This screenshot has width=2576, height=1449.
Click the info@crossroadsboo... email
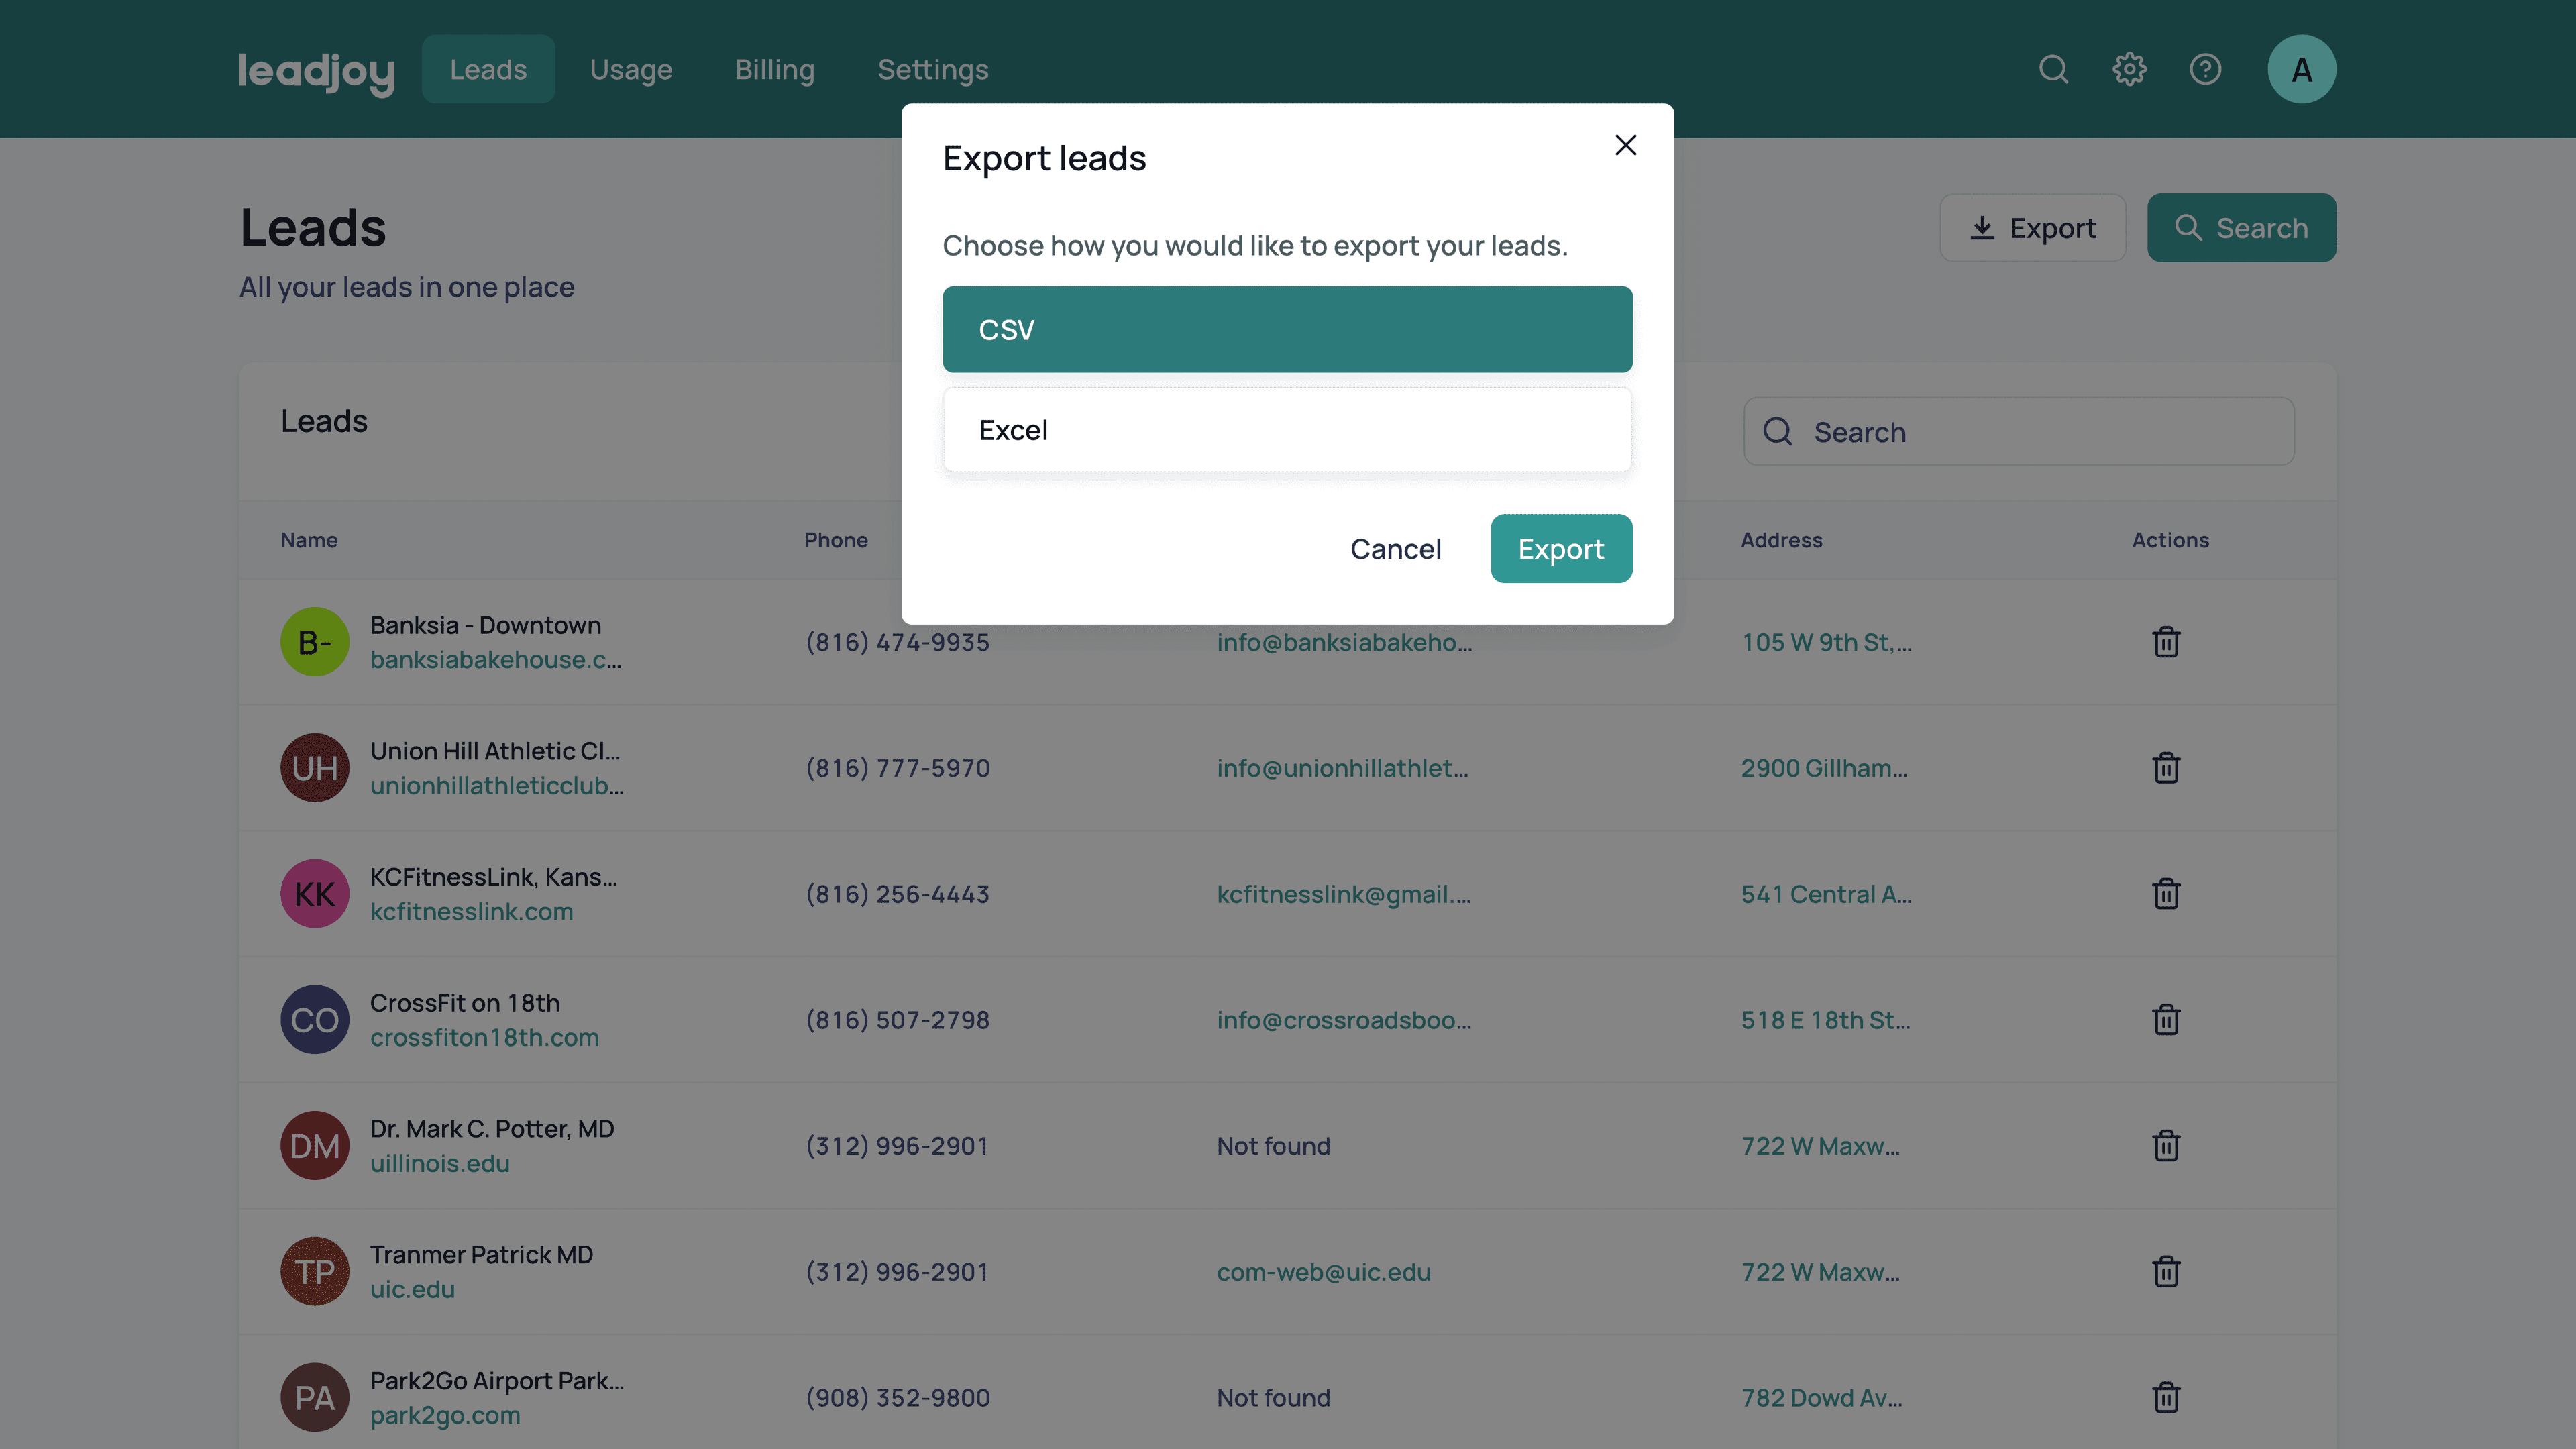point(1343,1020)
